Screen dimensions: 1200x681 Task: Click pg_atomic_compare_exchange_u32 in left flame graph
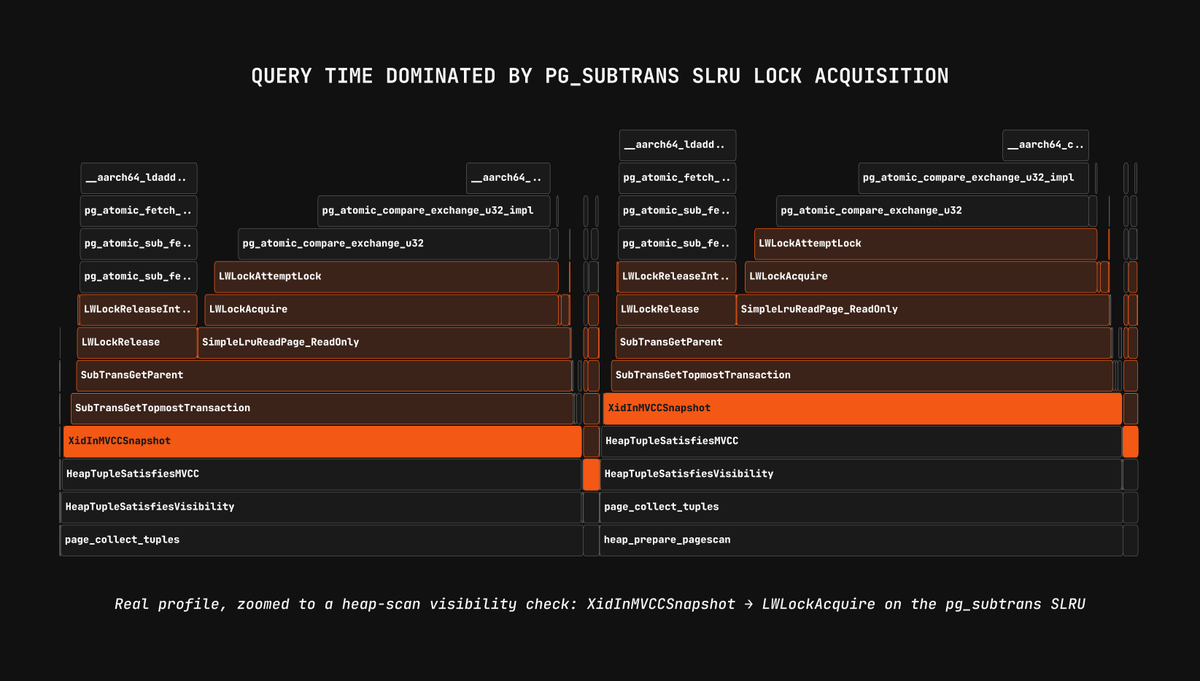[x=394, y=243]
